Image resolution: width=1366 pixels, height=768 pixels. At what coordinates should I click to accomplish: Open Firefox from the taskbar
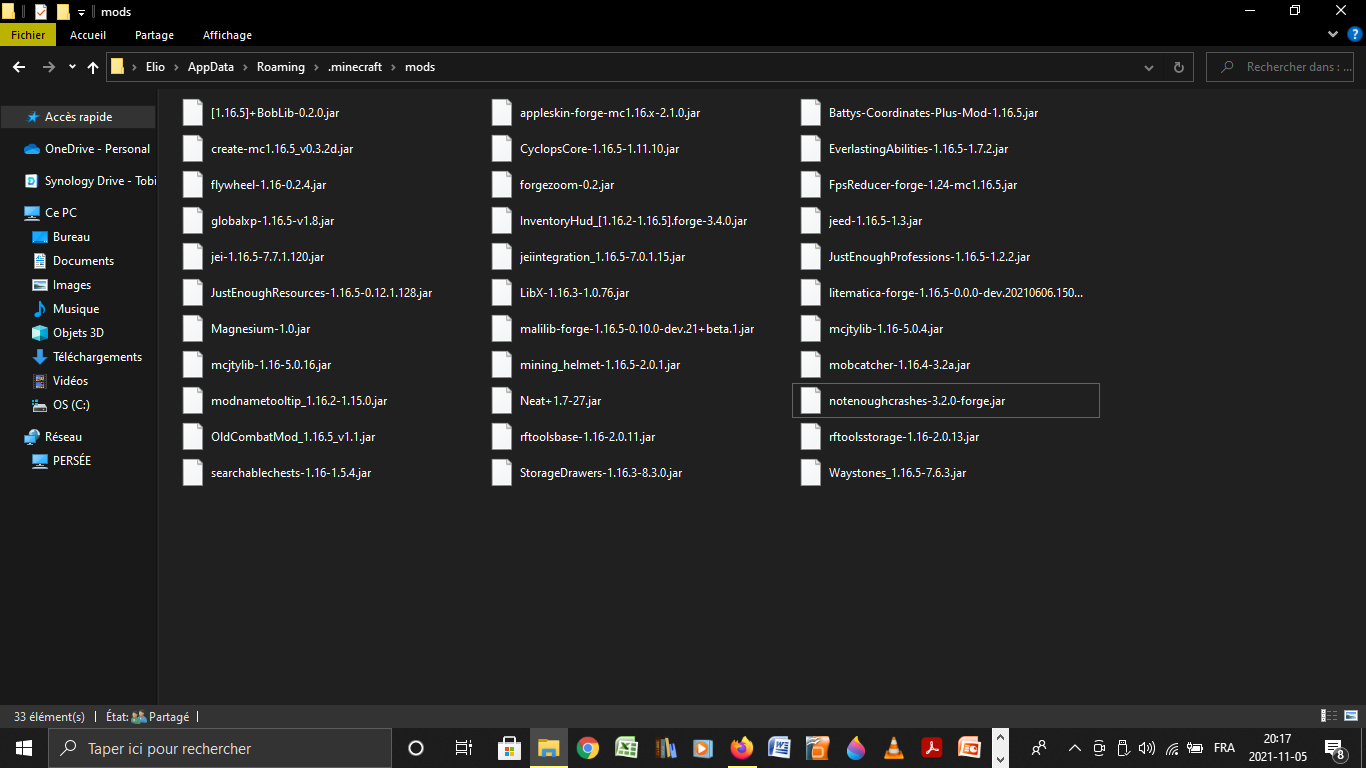click(741, 748)
